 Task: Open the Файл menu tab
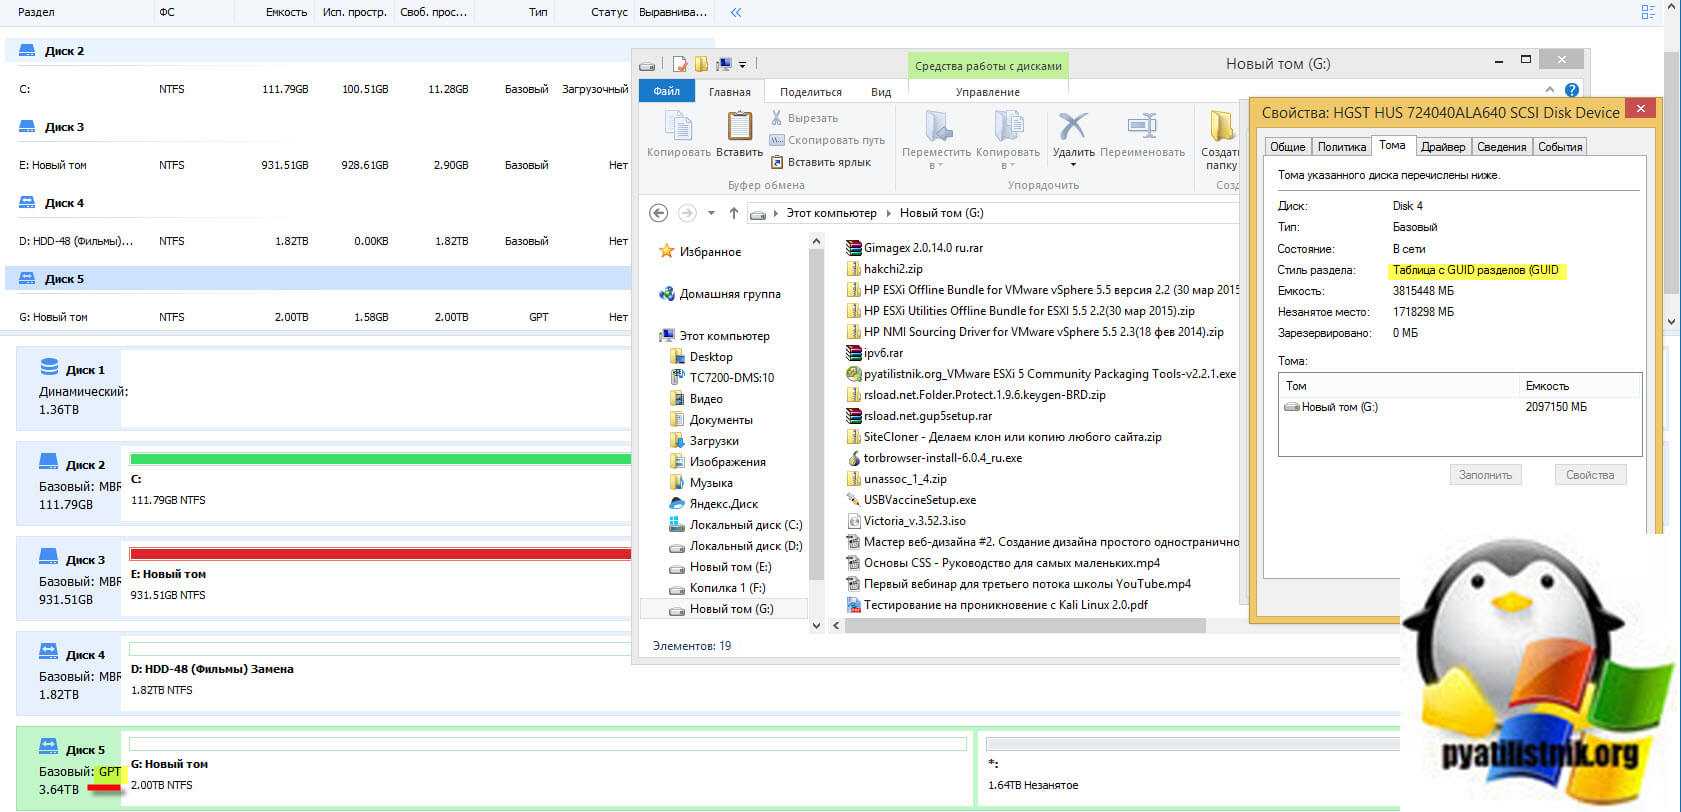click(x=666, y=92)
